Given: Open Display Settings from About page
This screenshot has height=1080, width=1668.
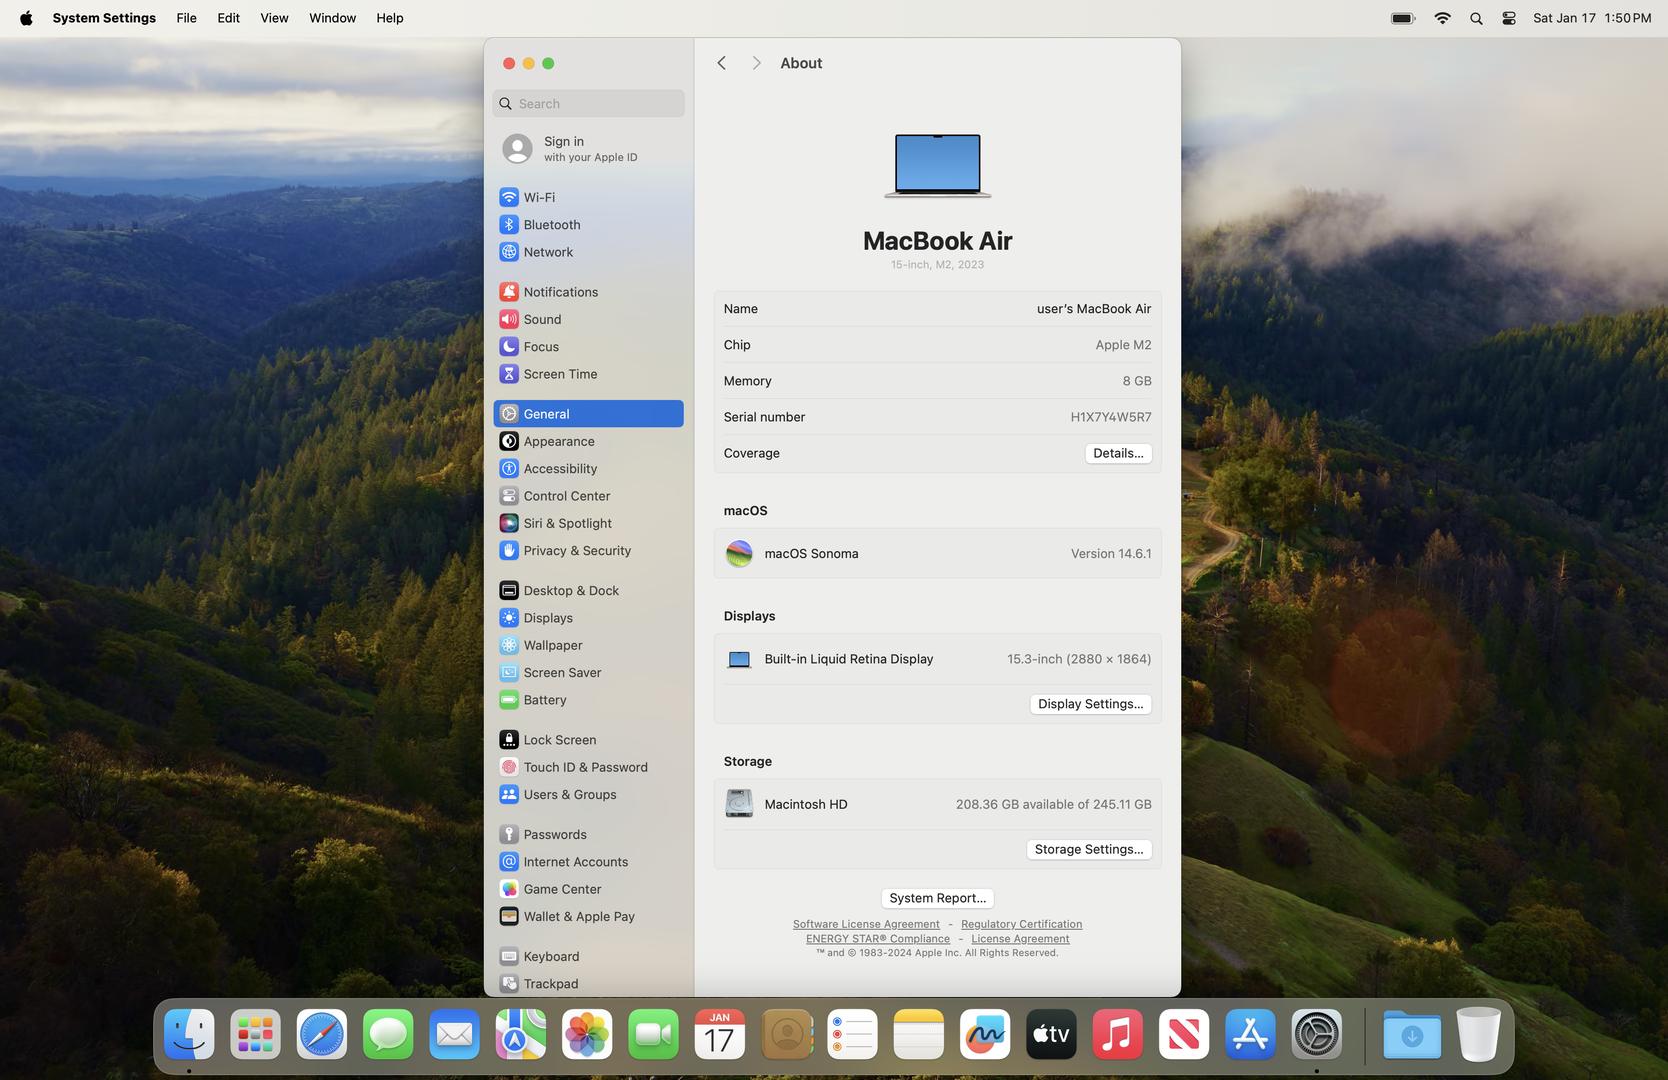Looking at the screenshot, I should 1090,704.
